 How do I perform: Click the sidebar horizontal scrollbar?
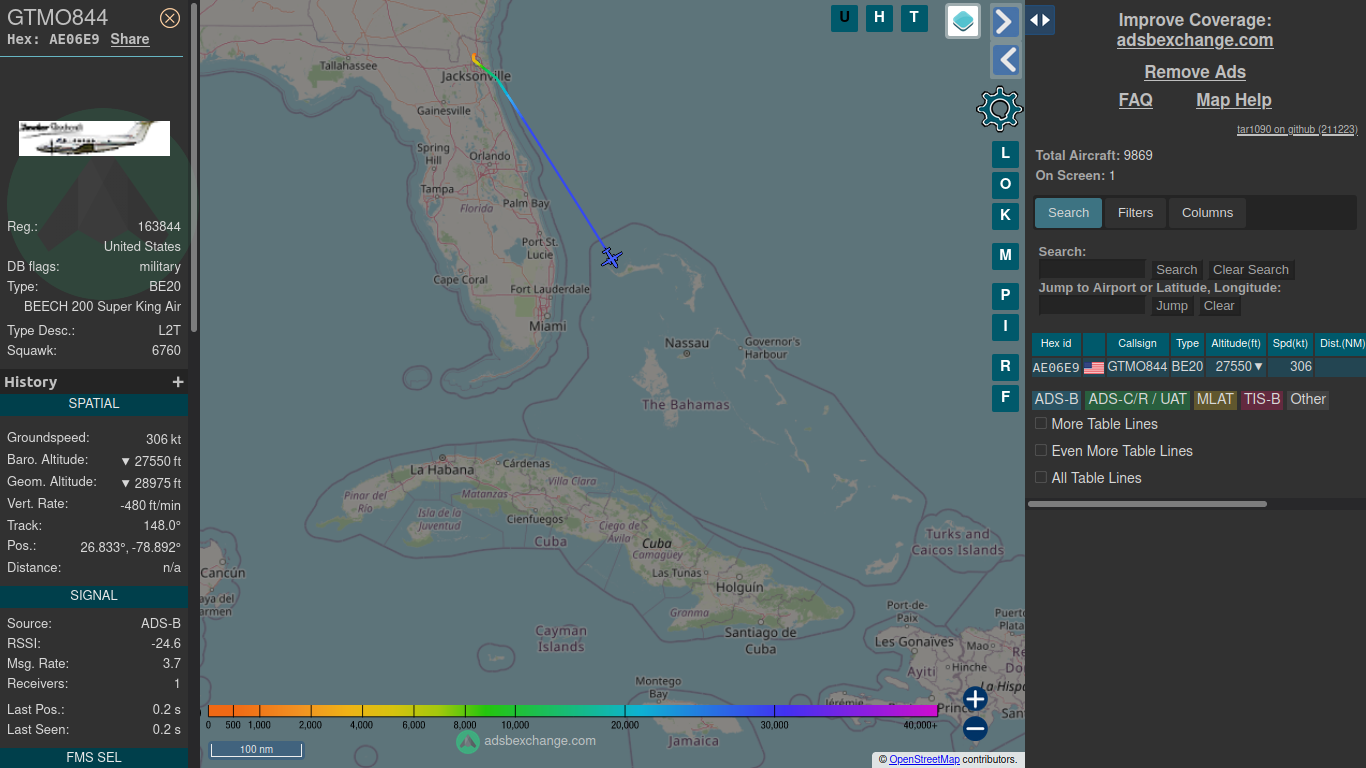[x=1147, y=504]
